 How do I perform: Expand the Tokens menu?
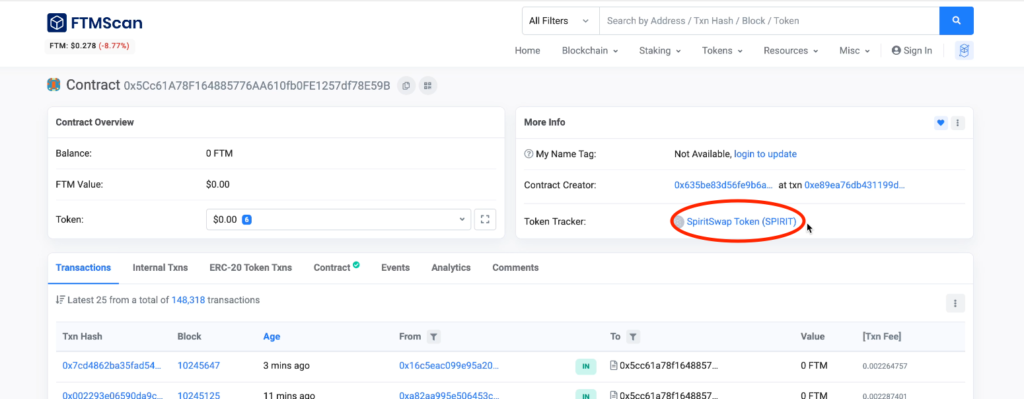(x=722, y=50)
